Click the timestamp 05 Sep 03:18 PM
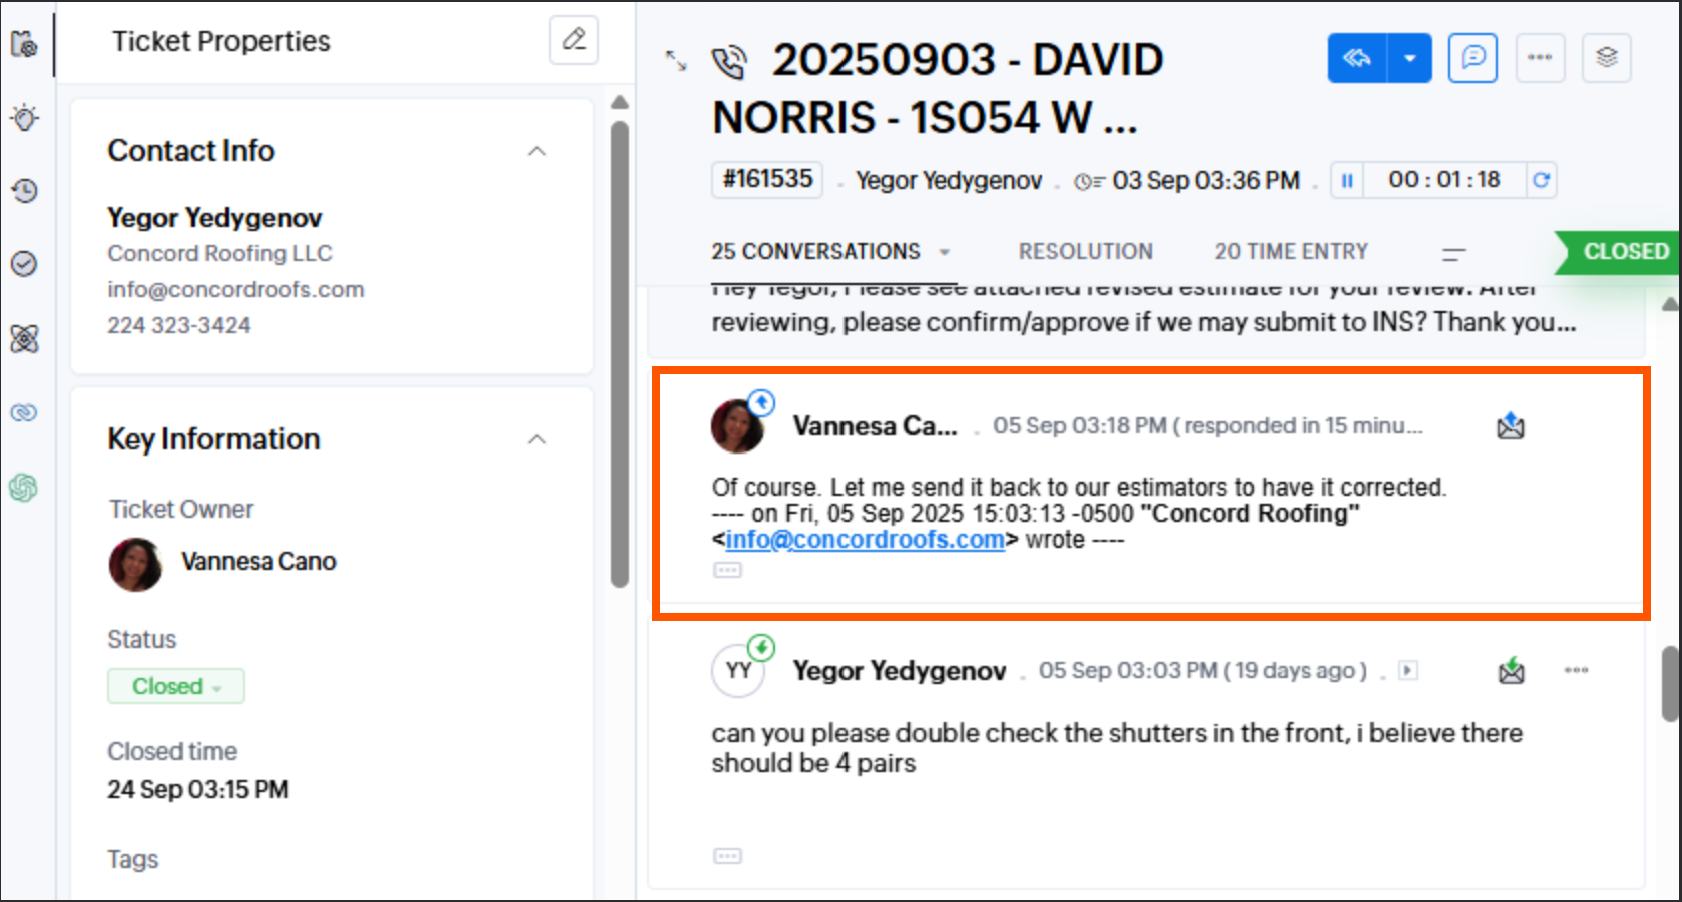 1080,426
